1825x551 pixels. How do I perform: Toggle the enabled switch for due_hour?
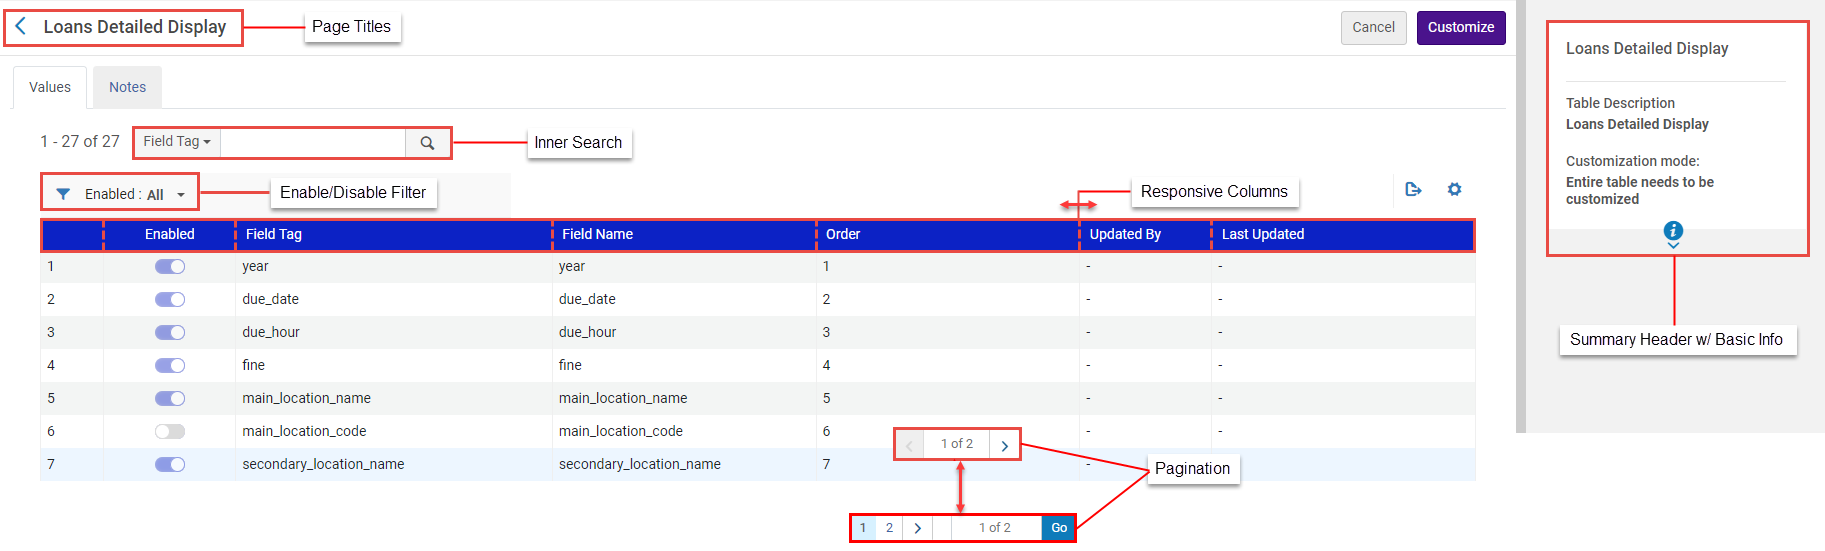(x=170, y=332)
